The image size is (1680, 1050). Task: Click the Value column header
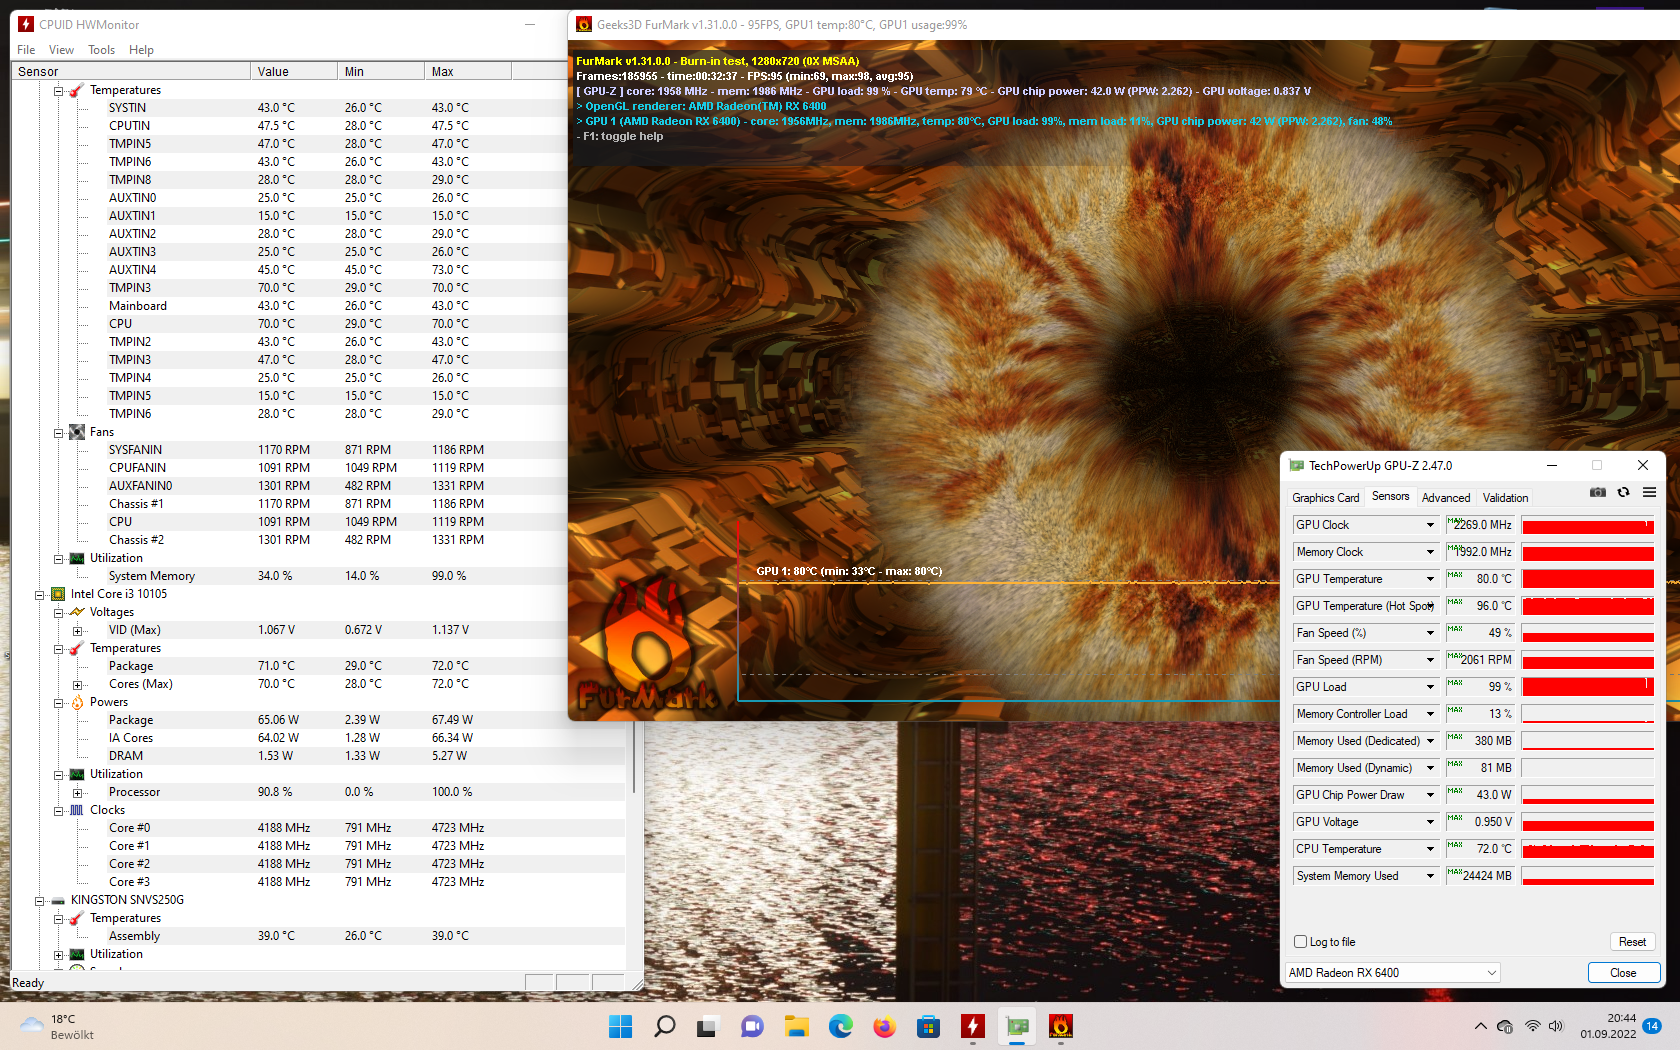294,71
